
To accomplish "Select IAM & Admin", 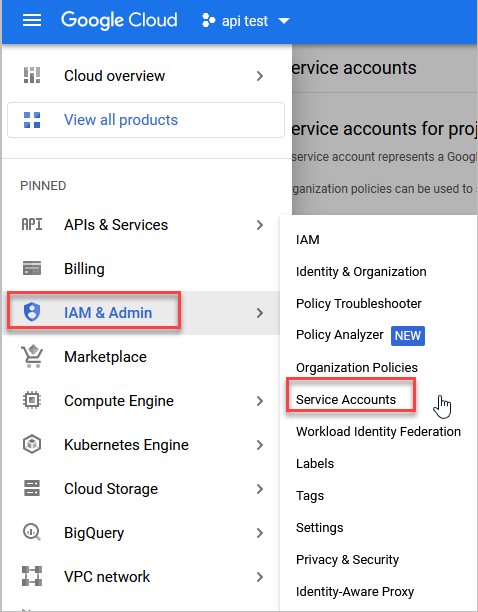I will click(x=108, y=313).
